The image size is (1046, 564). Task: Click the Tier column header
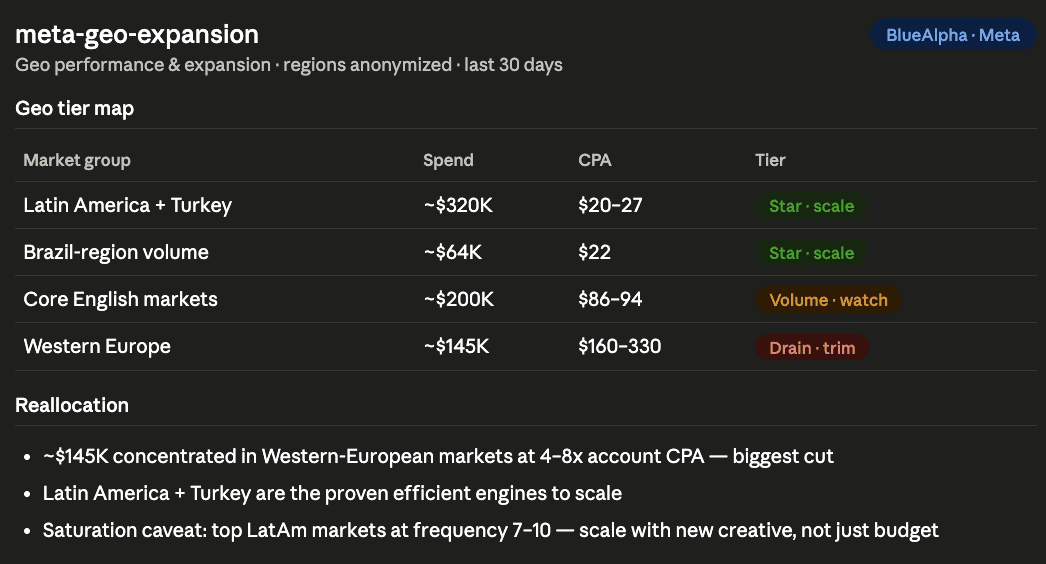(770, 160)
